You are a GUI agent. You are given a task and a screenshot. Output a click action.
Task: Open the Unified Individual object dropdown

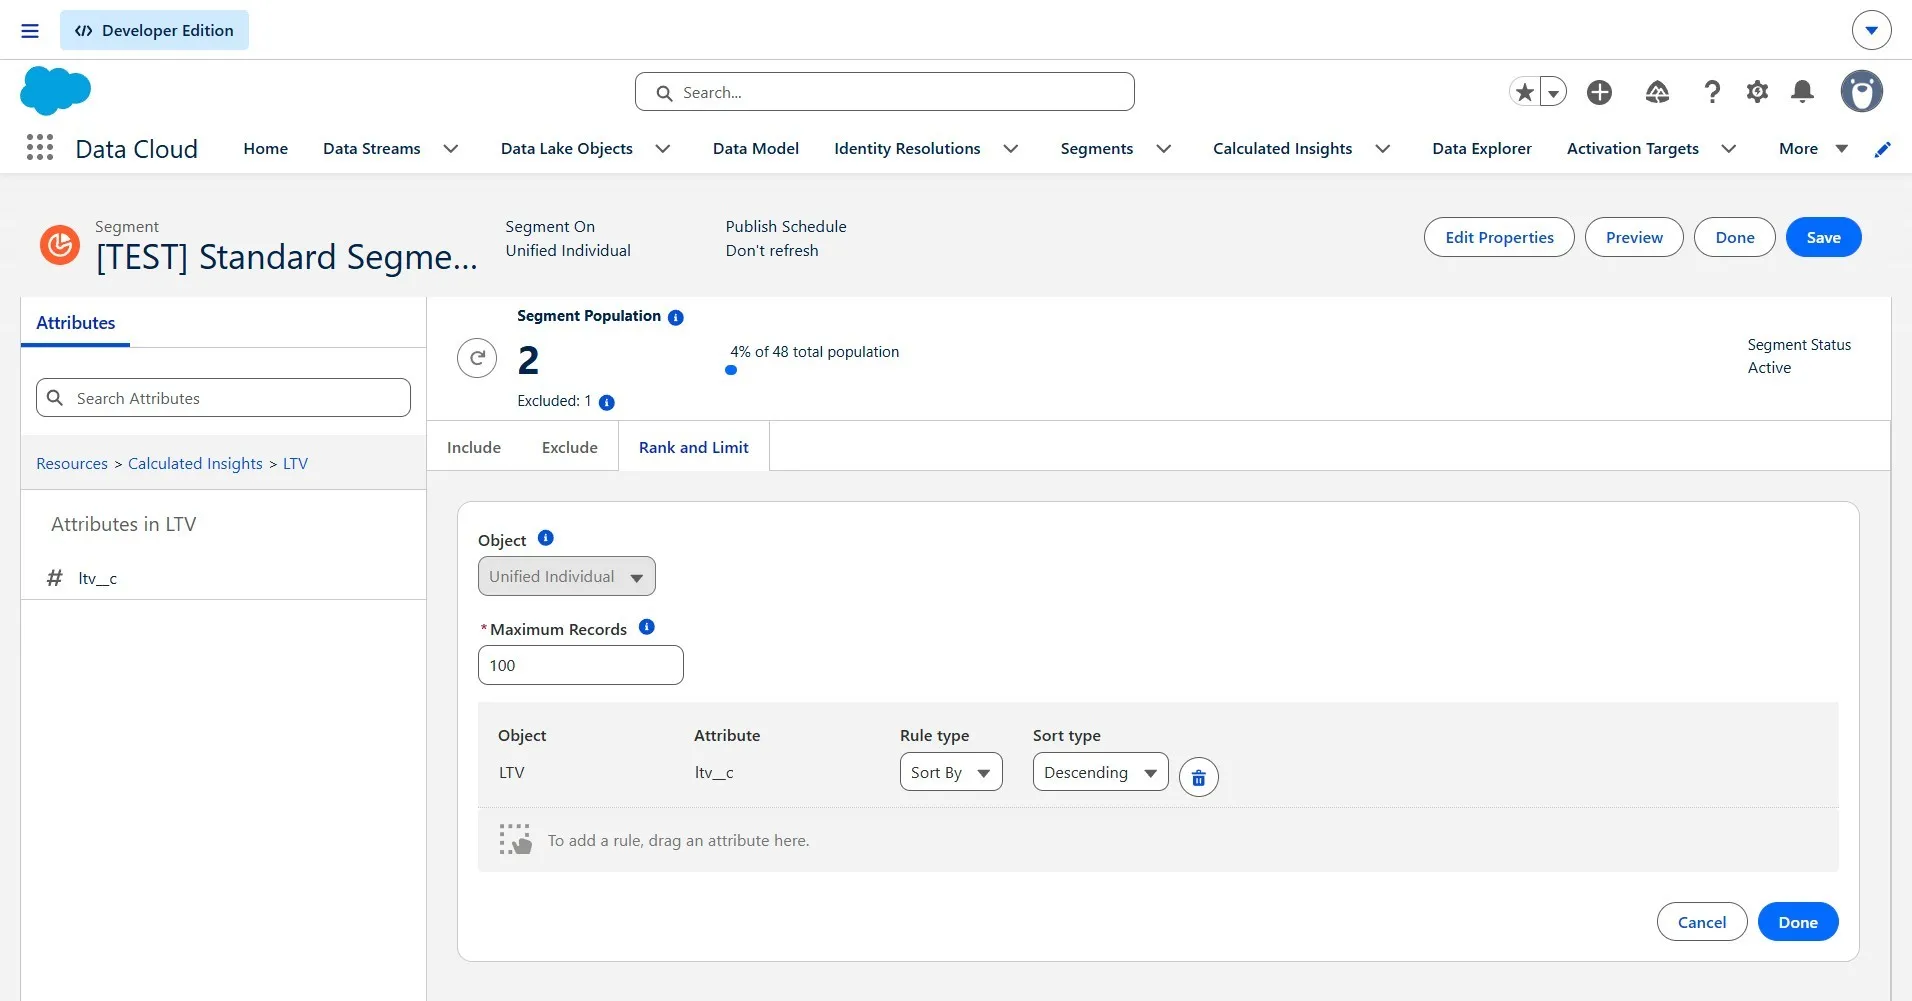point(567,576)
